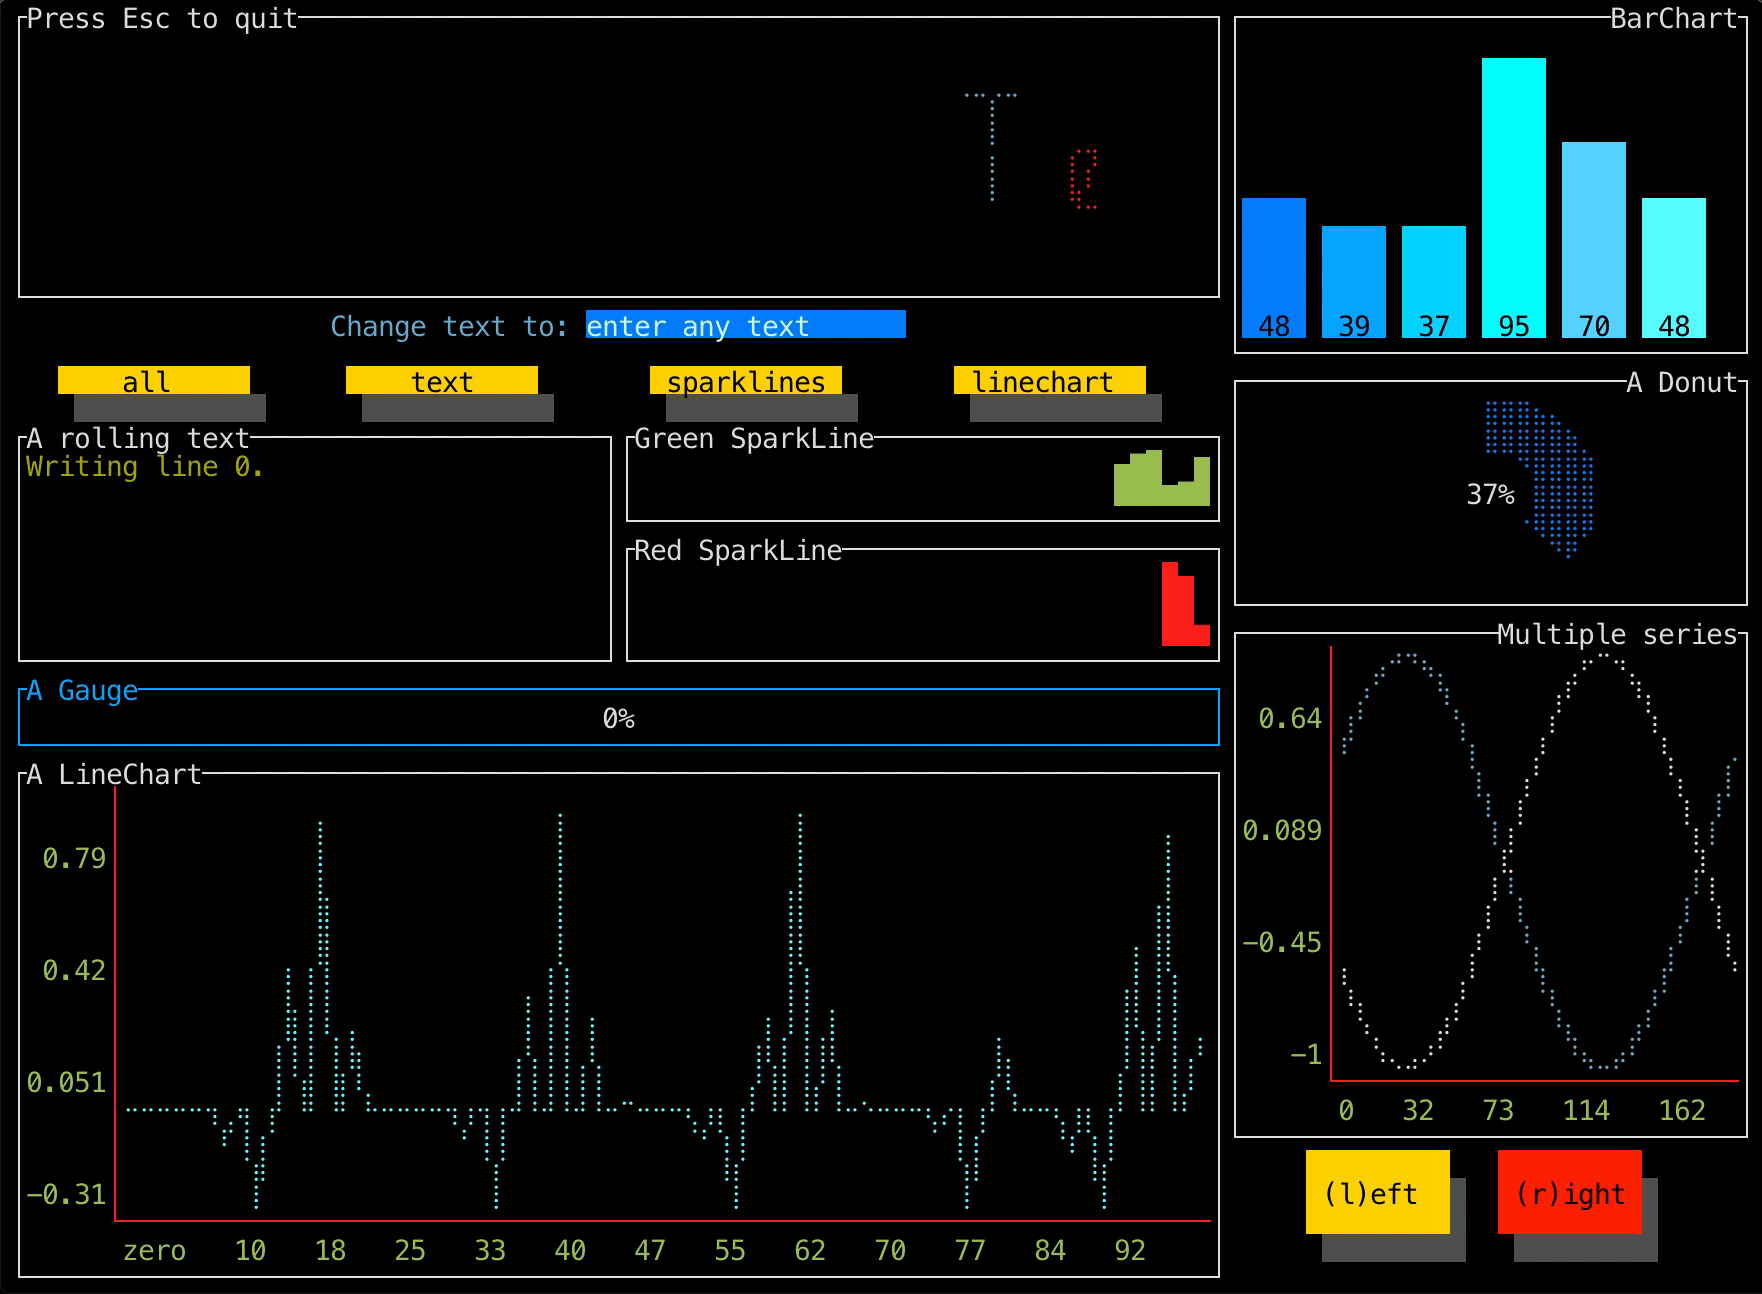The height and width of the screenshot is (1294, 1762).
Task: Click the red "(r)ight" button
Action: click(1570, 1192)
